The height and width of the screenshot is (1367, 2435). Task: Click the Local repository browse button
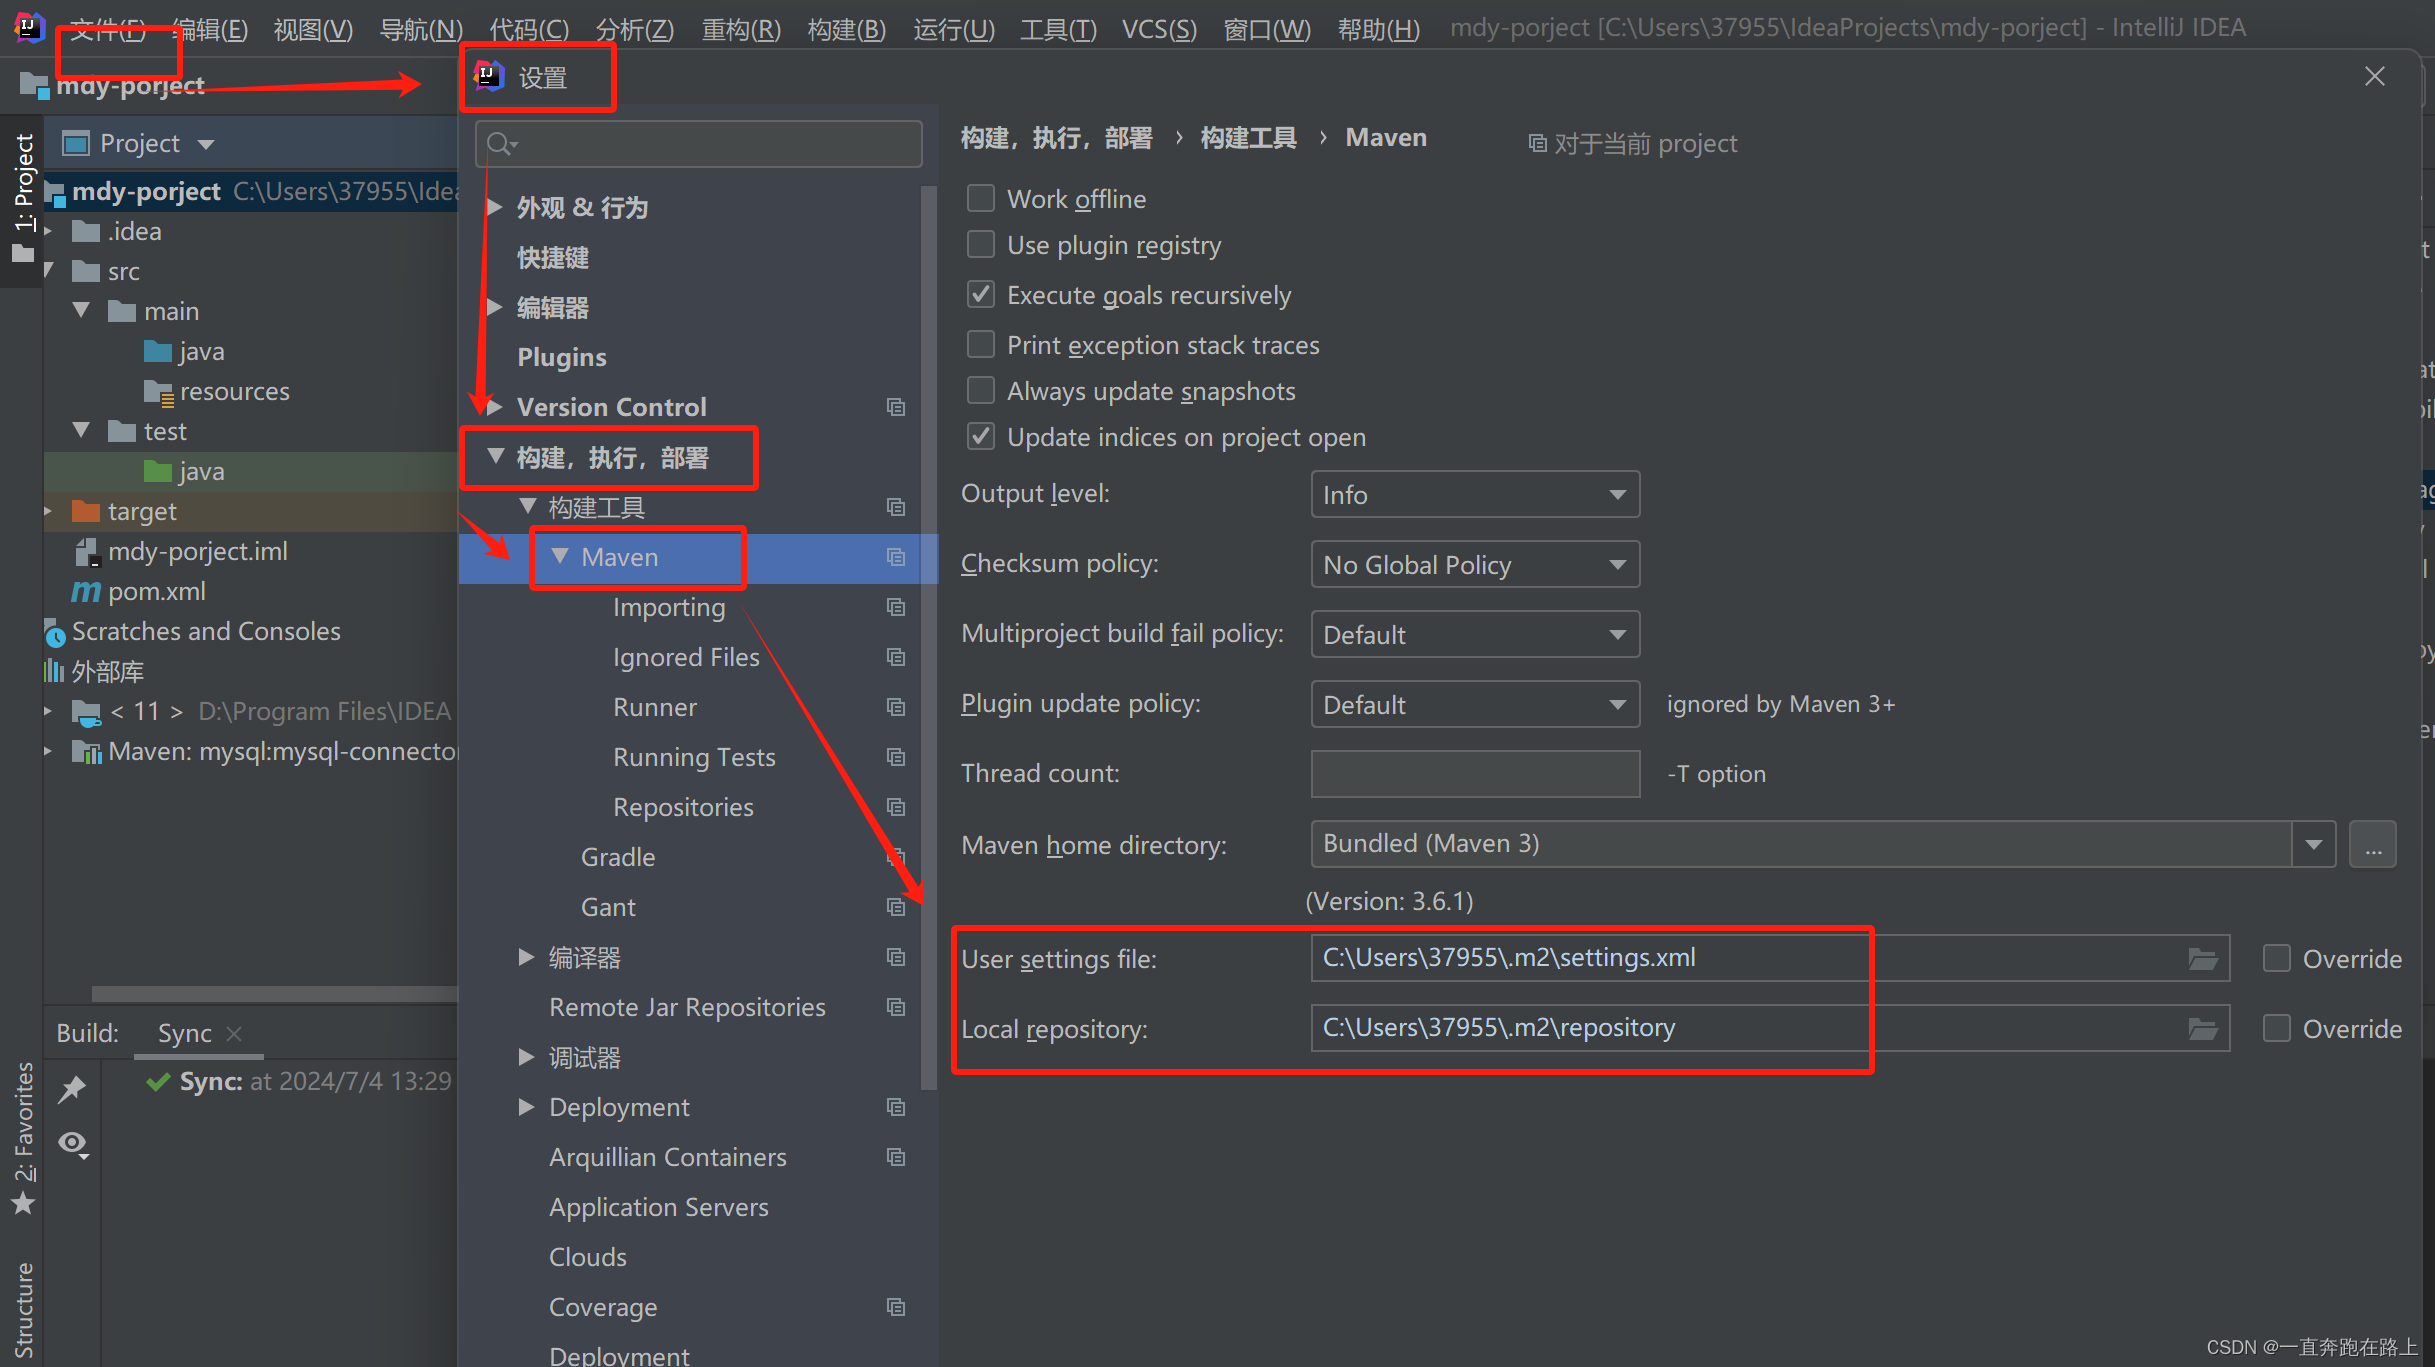[2208, 1027]
